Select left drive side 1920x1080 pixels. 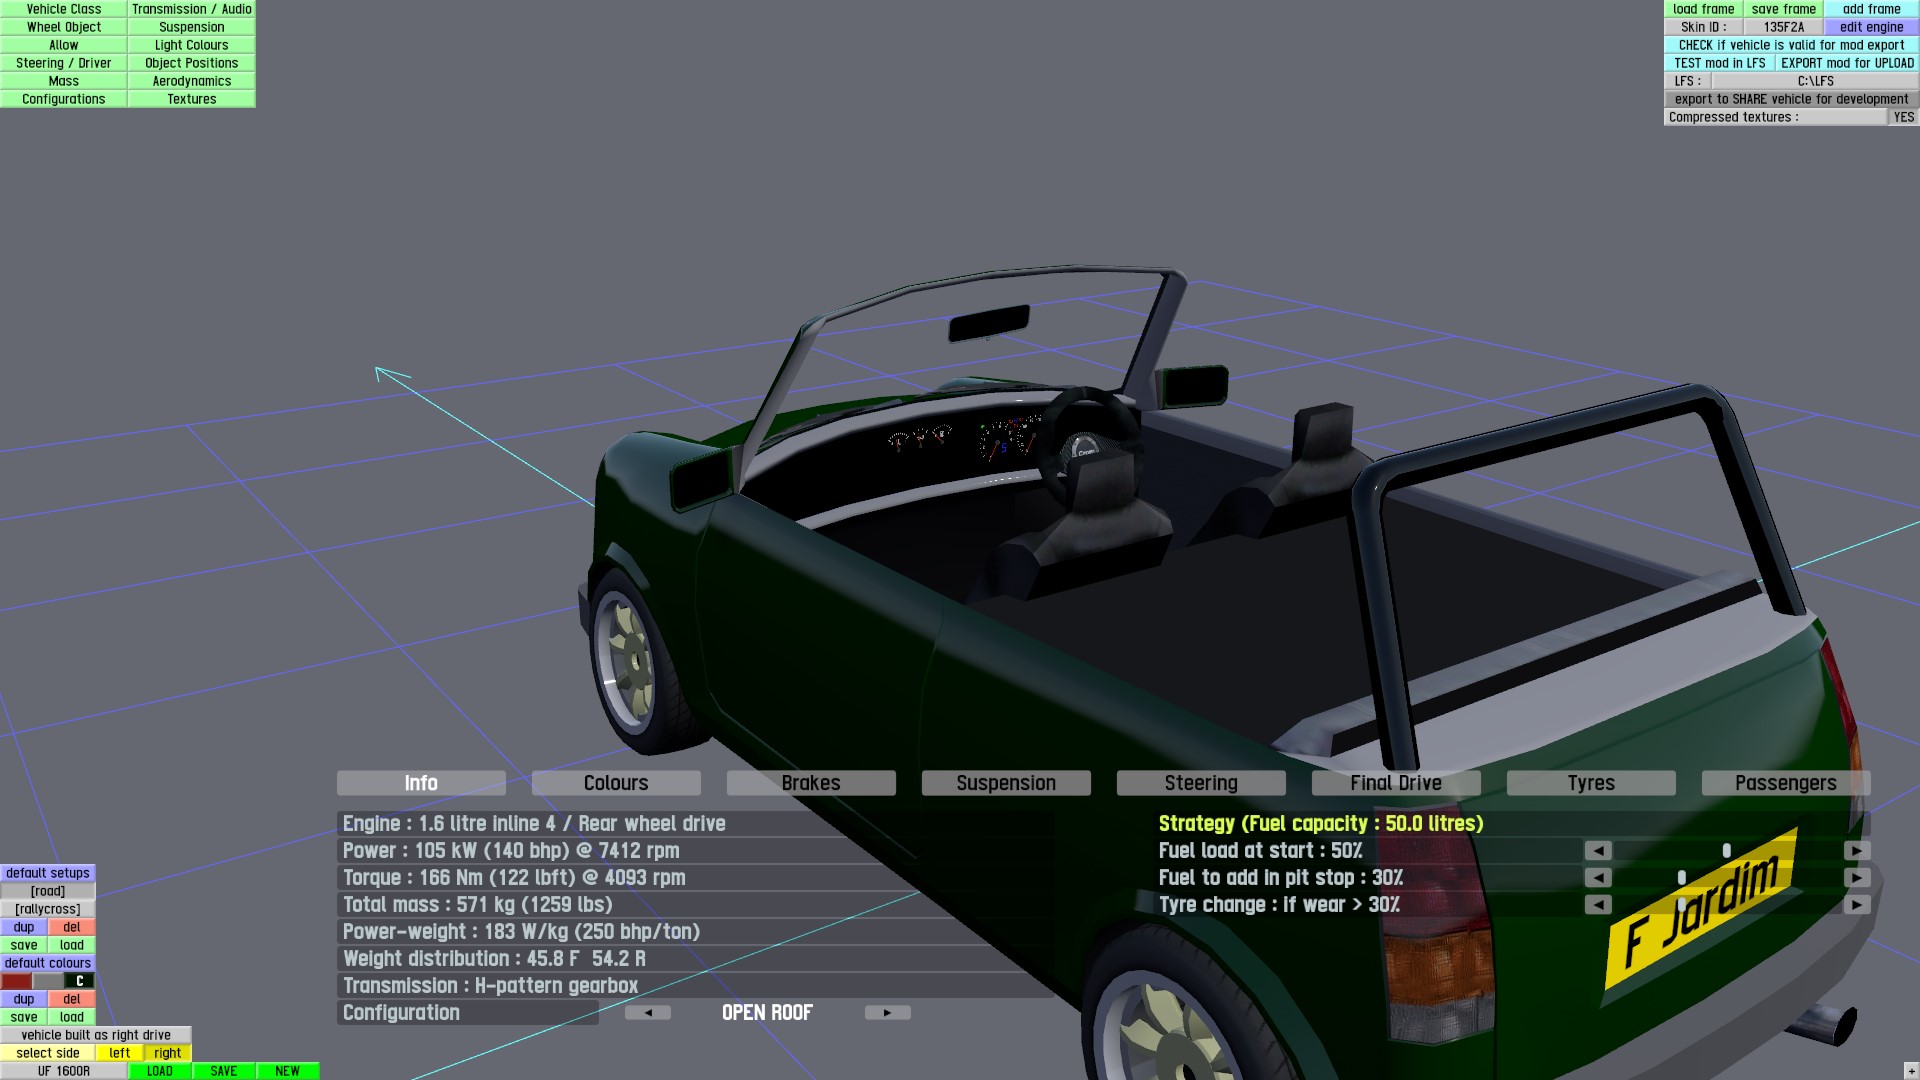119,1053
